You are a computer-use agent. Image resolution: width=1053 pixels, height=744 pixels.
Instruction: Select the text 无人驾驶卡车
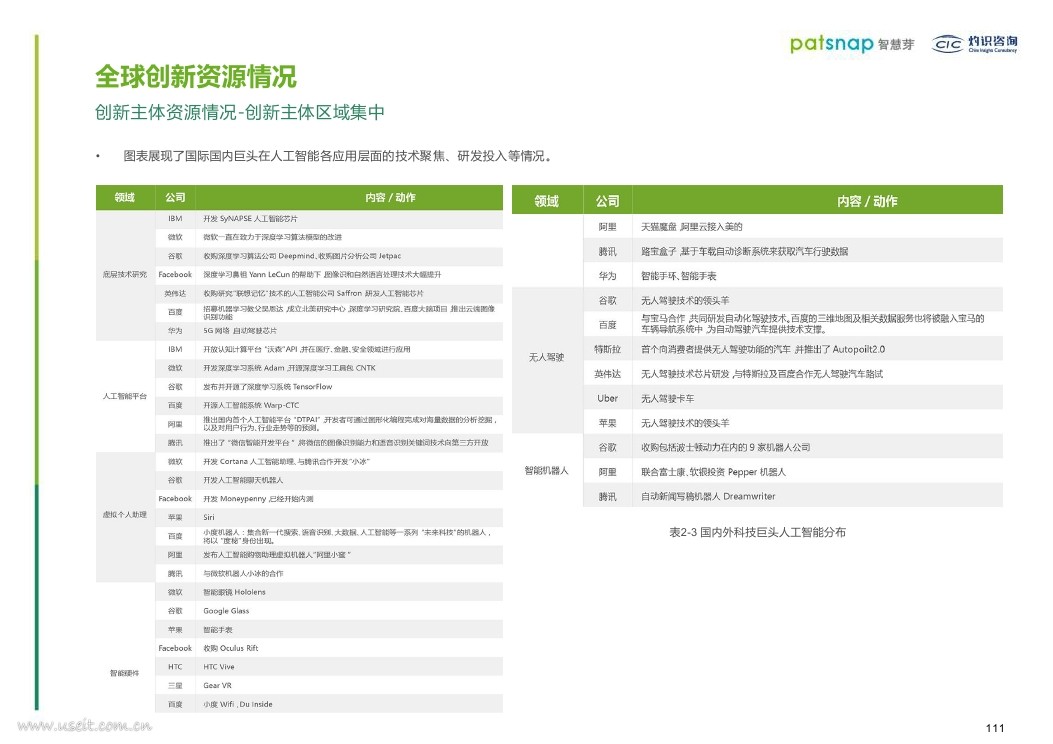pos(668,399)
